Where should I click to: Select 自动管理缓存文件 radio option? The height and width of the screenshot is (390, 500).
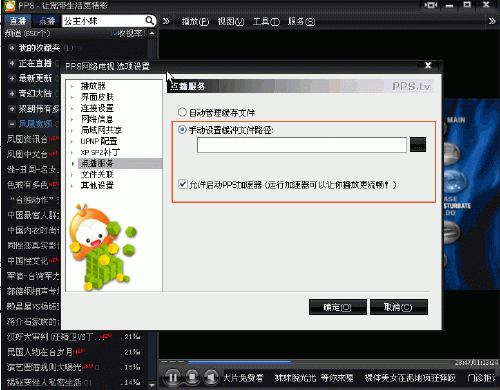click(182, 112)
